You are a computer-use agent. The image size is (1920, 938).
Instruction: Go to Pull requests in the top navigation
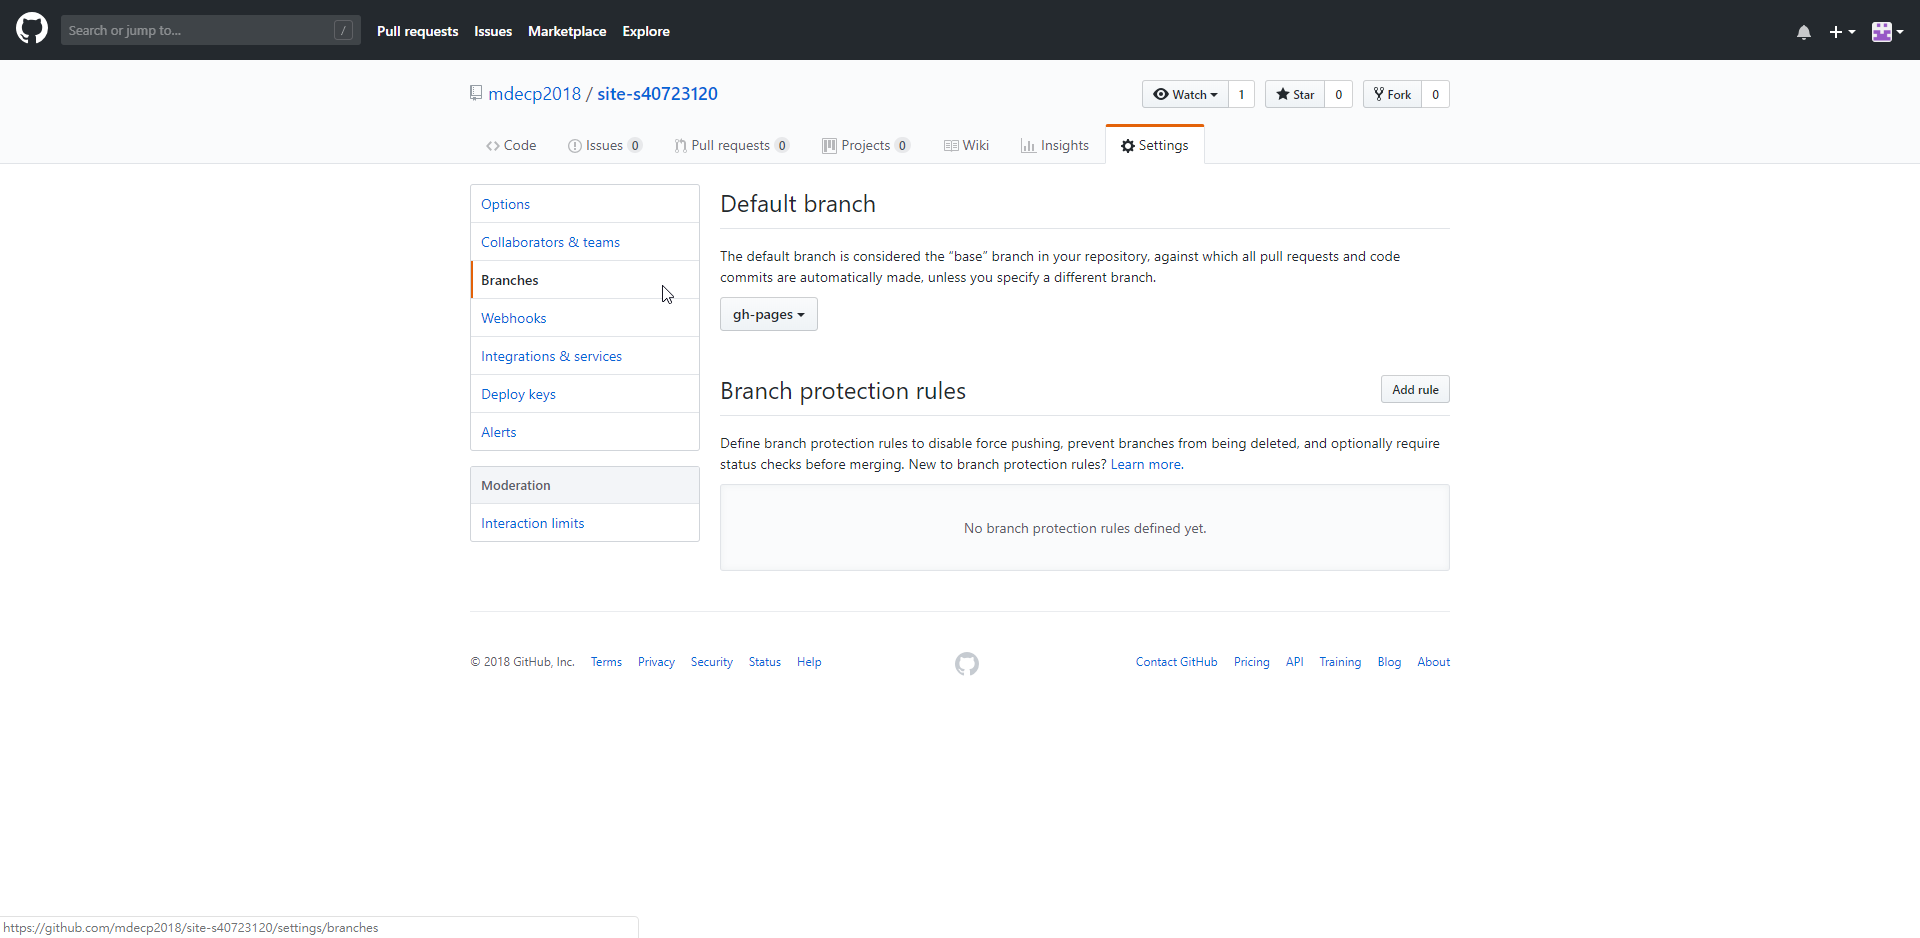coord(417,31)
